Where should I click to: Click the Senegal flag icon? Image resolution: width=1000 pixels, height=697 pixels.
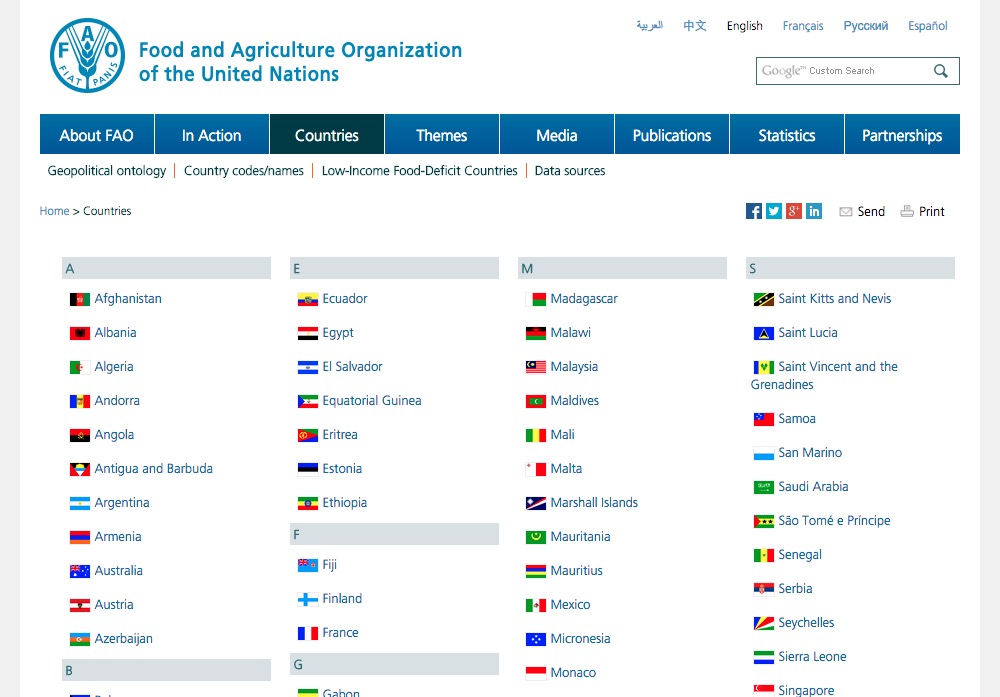(x=764, y=555)
